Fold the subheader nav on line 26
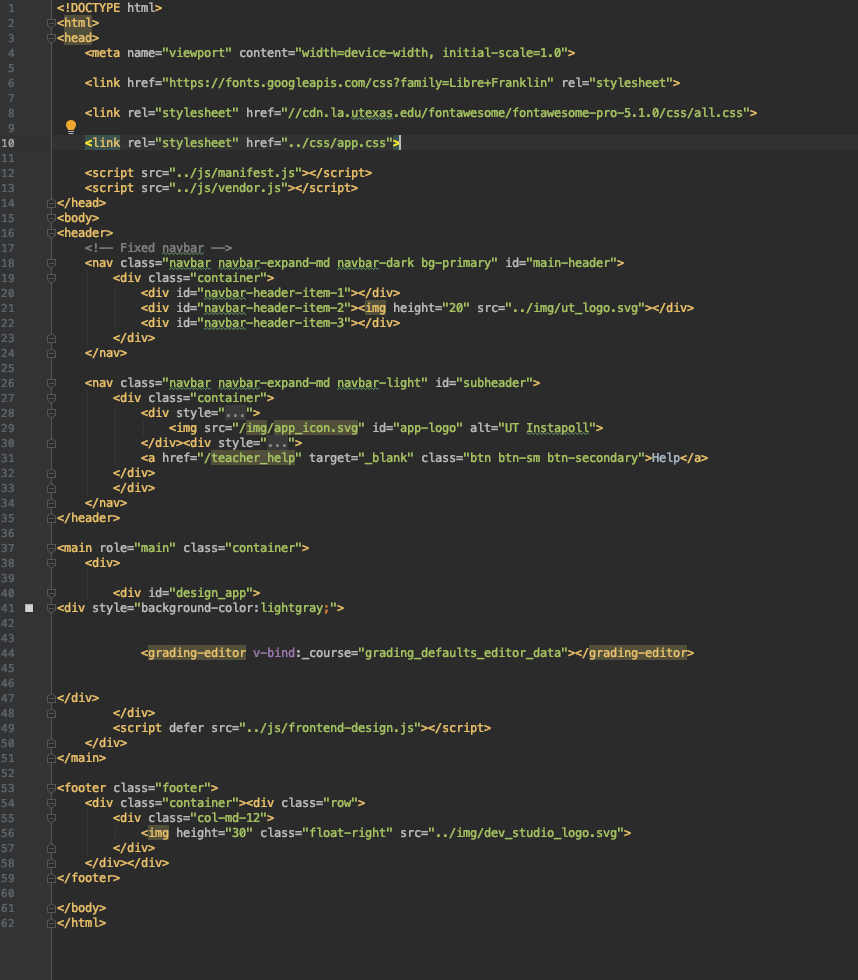 click(51, 383)
